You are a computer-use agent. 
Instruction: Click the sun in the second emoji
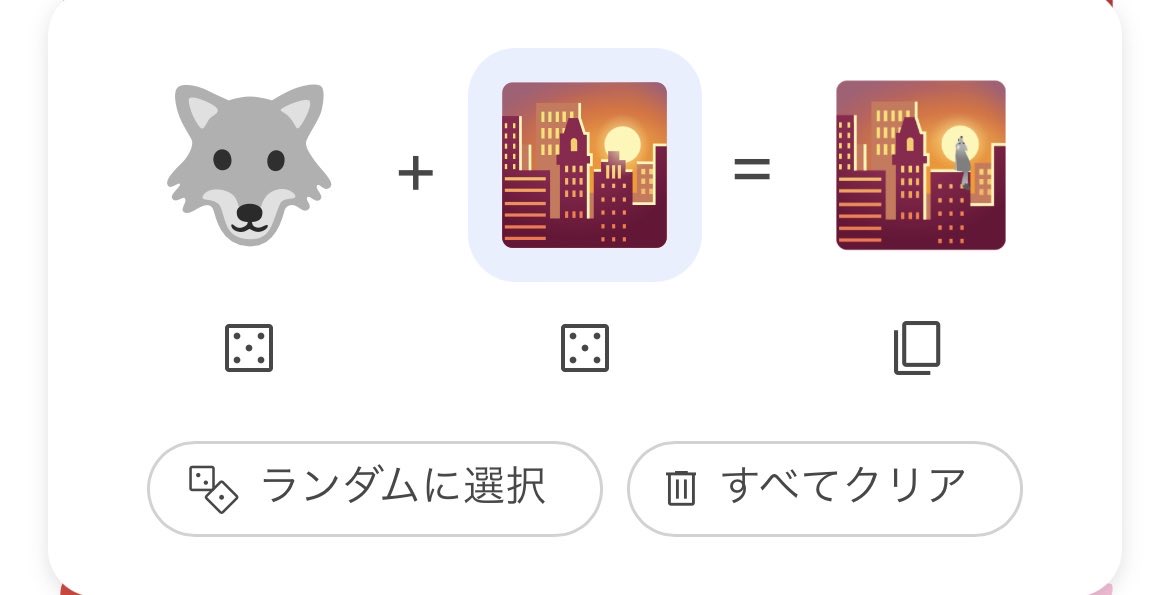pyautogui.click(x=622, y=145)
